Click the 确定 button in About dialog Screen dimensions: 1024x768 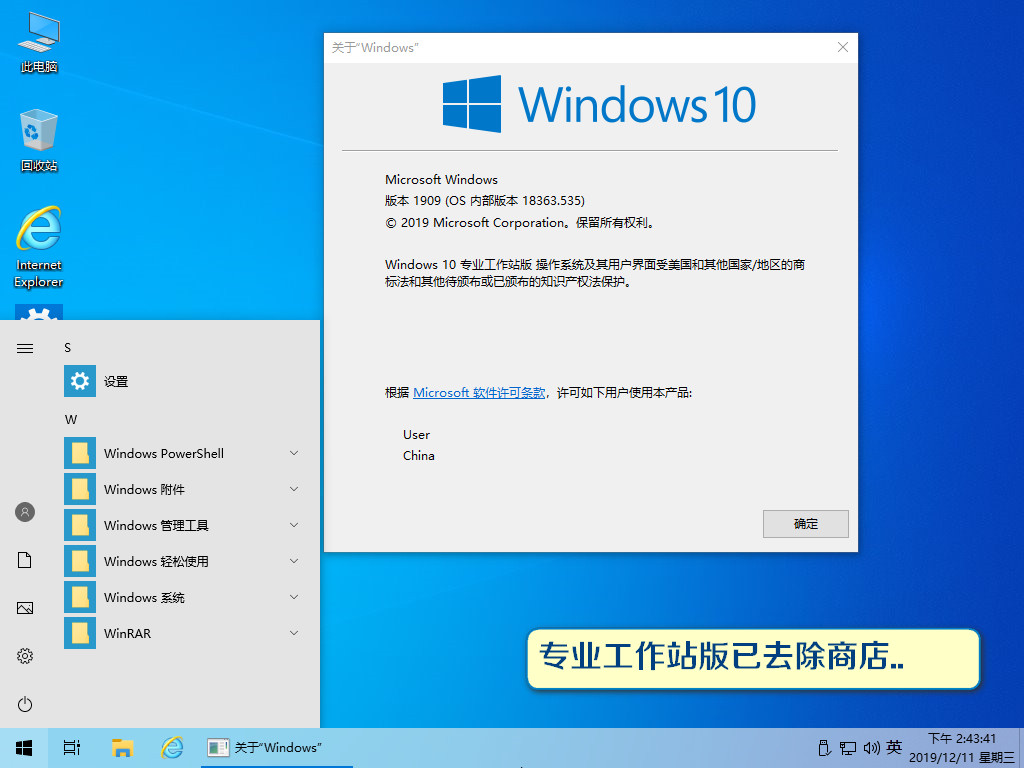pyautogui.click(x=805, y=524)
